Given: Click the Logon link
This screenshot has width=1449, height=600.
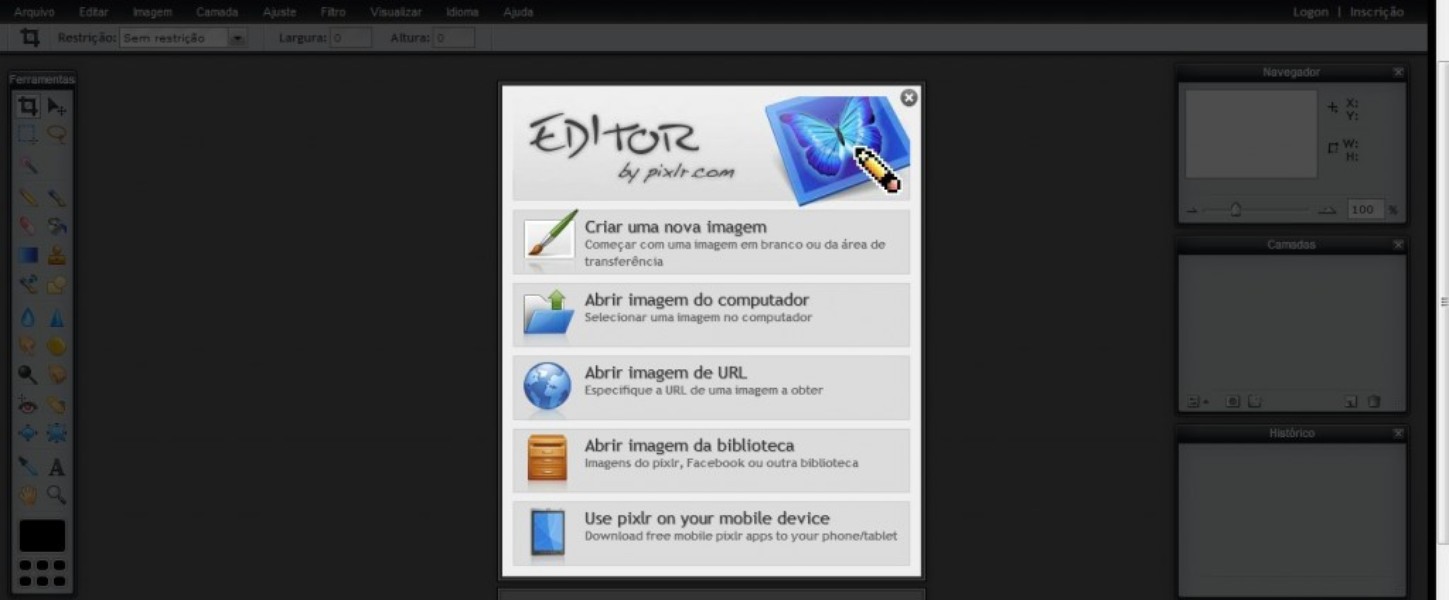Looking at the screenshot, I should pyautogui.click(x=1310, y=12).
